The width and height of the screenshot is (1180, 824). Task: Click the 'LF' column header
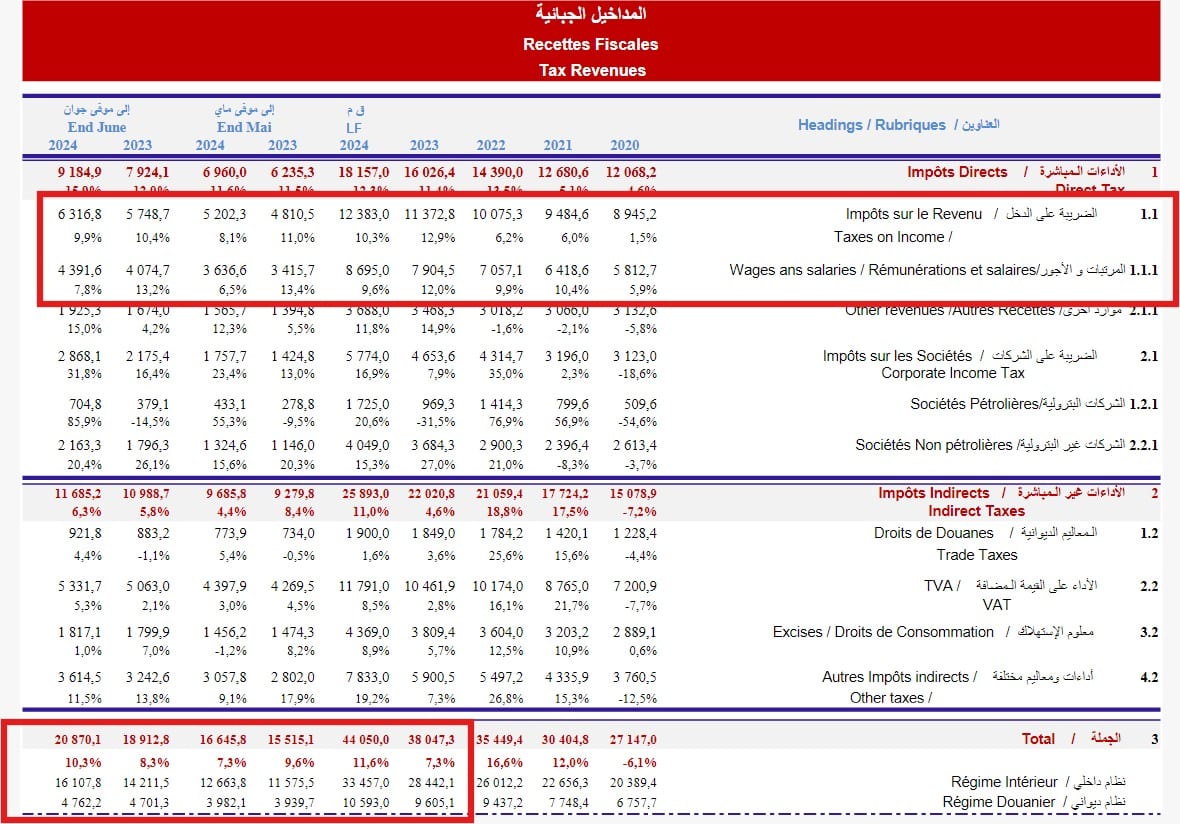[353, 127]
